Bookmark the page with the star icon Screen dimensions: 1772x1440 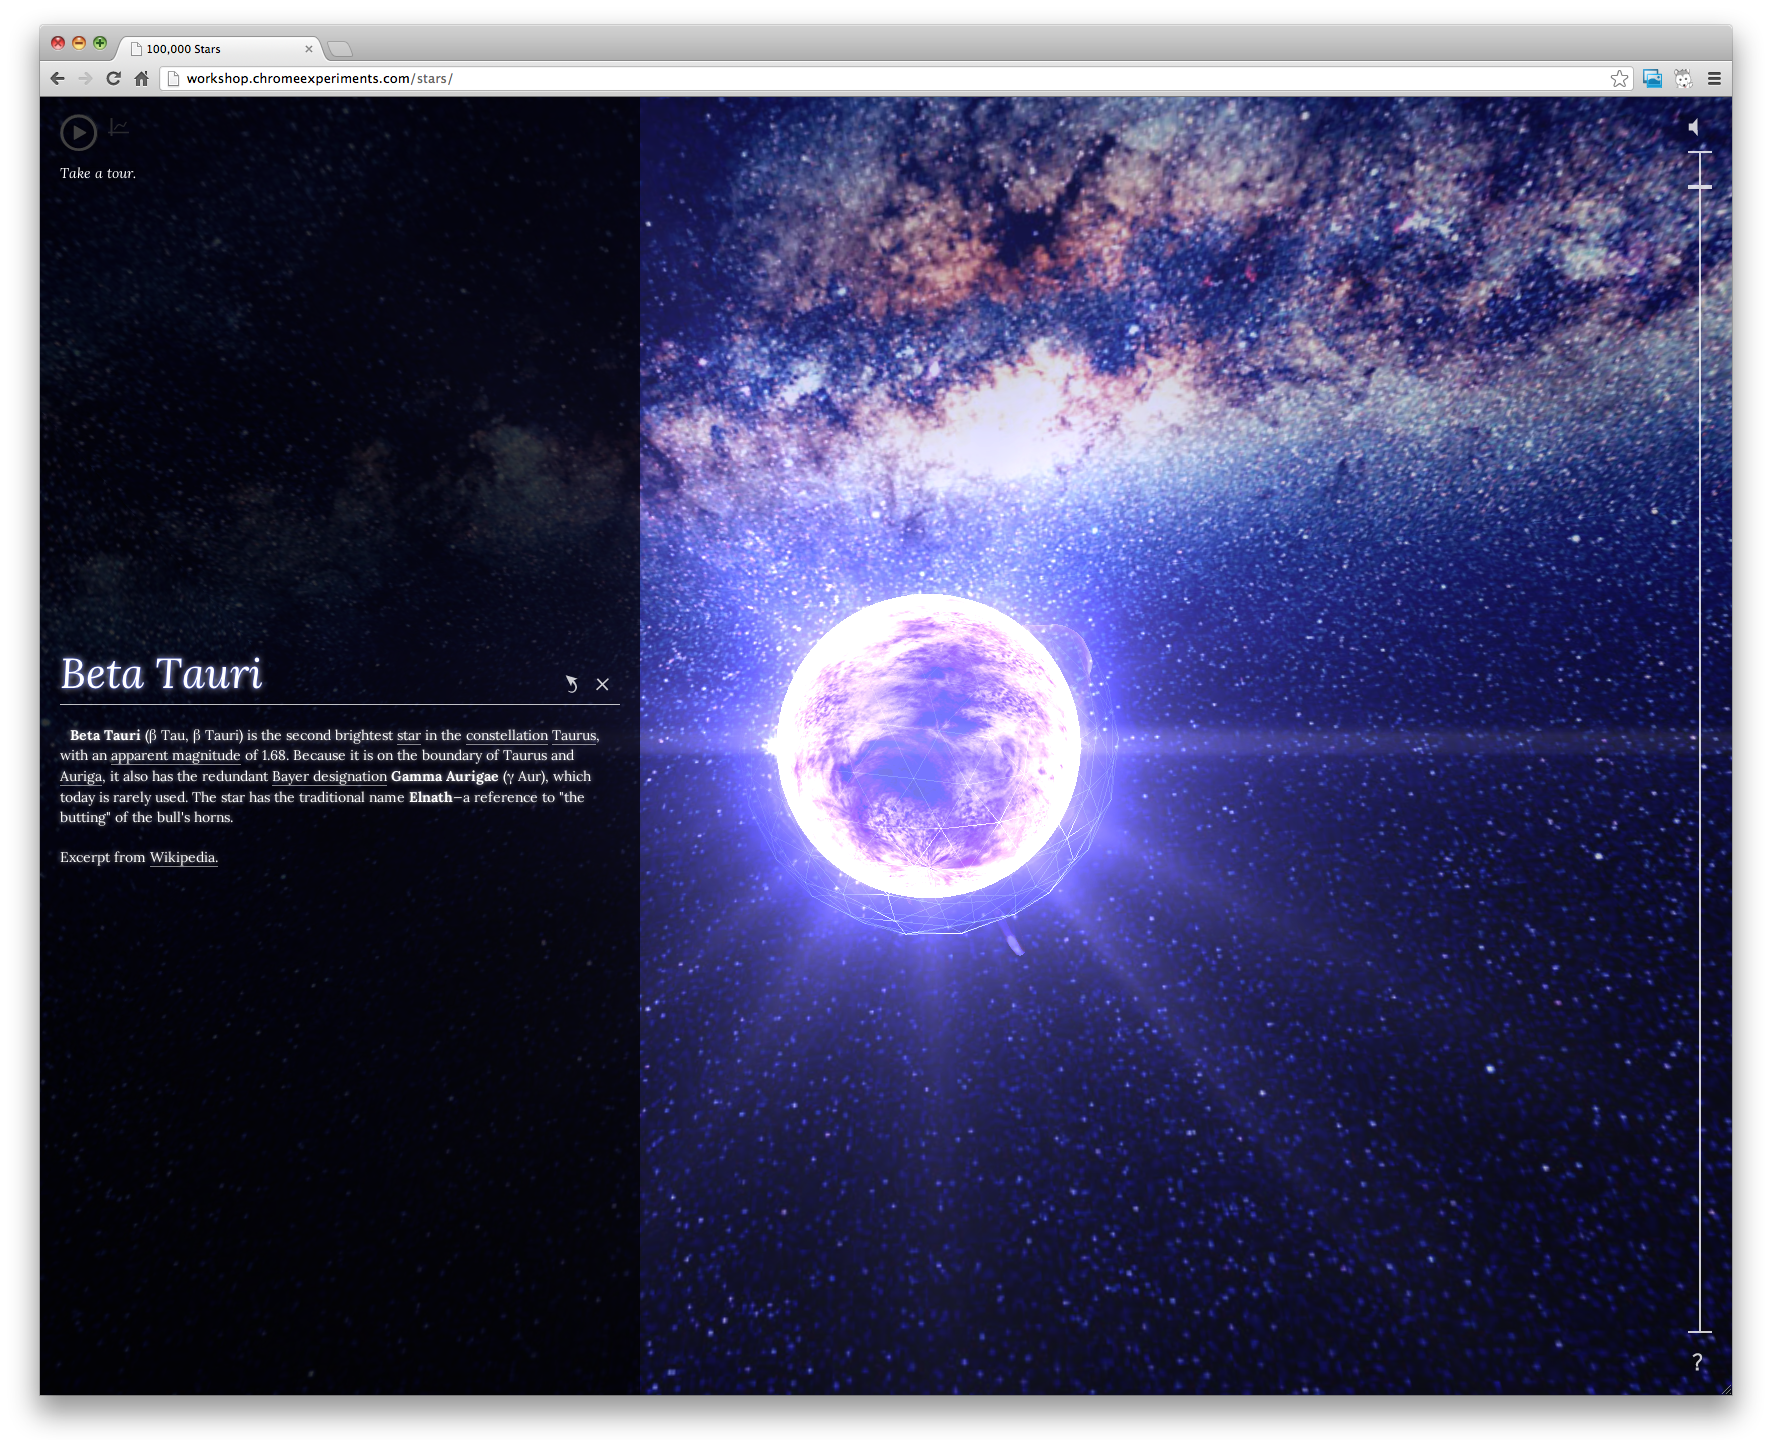click(x=1619, y=78)
